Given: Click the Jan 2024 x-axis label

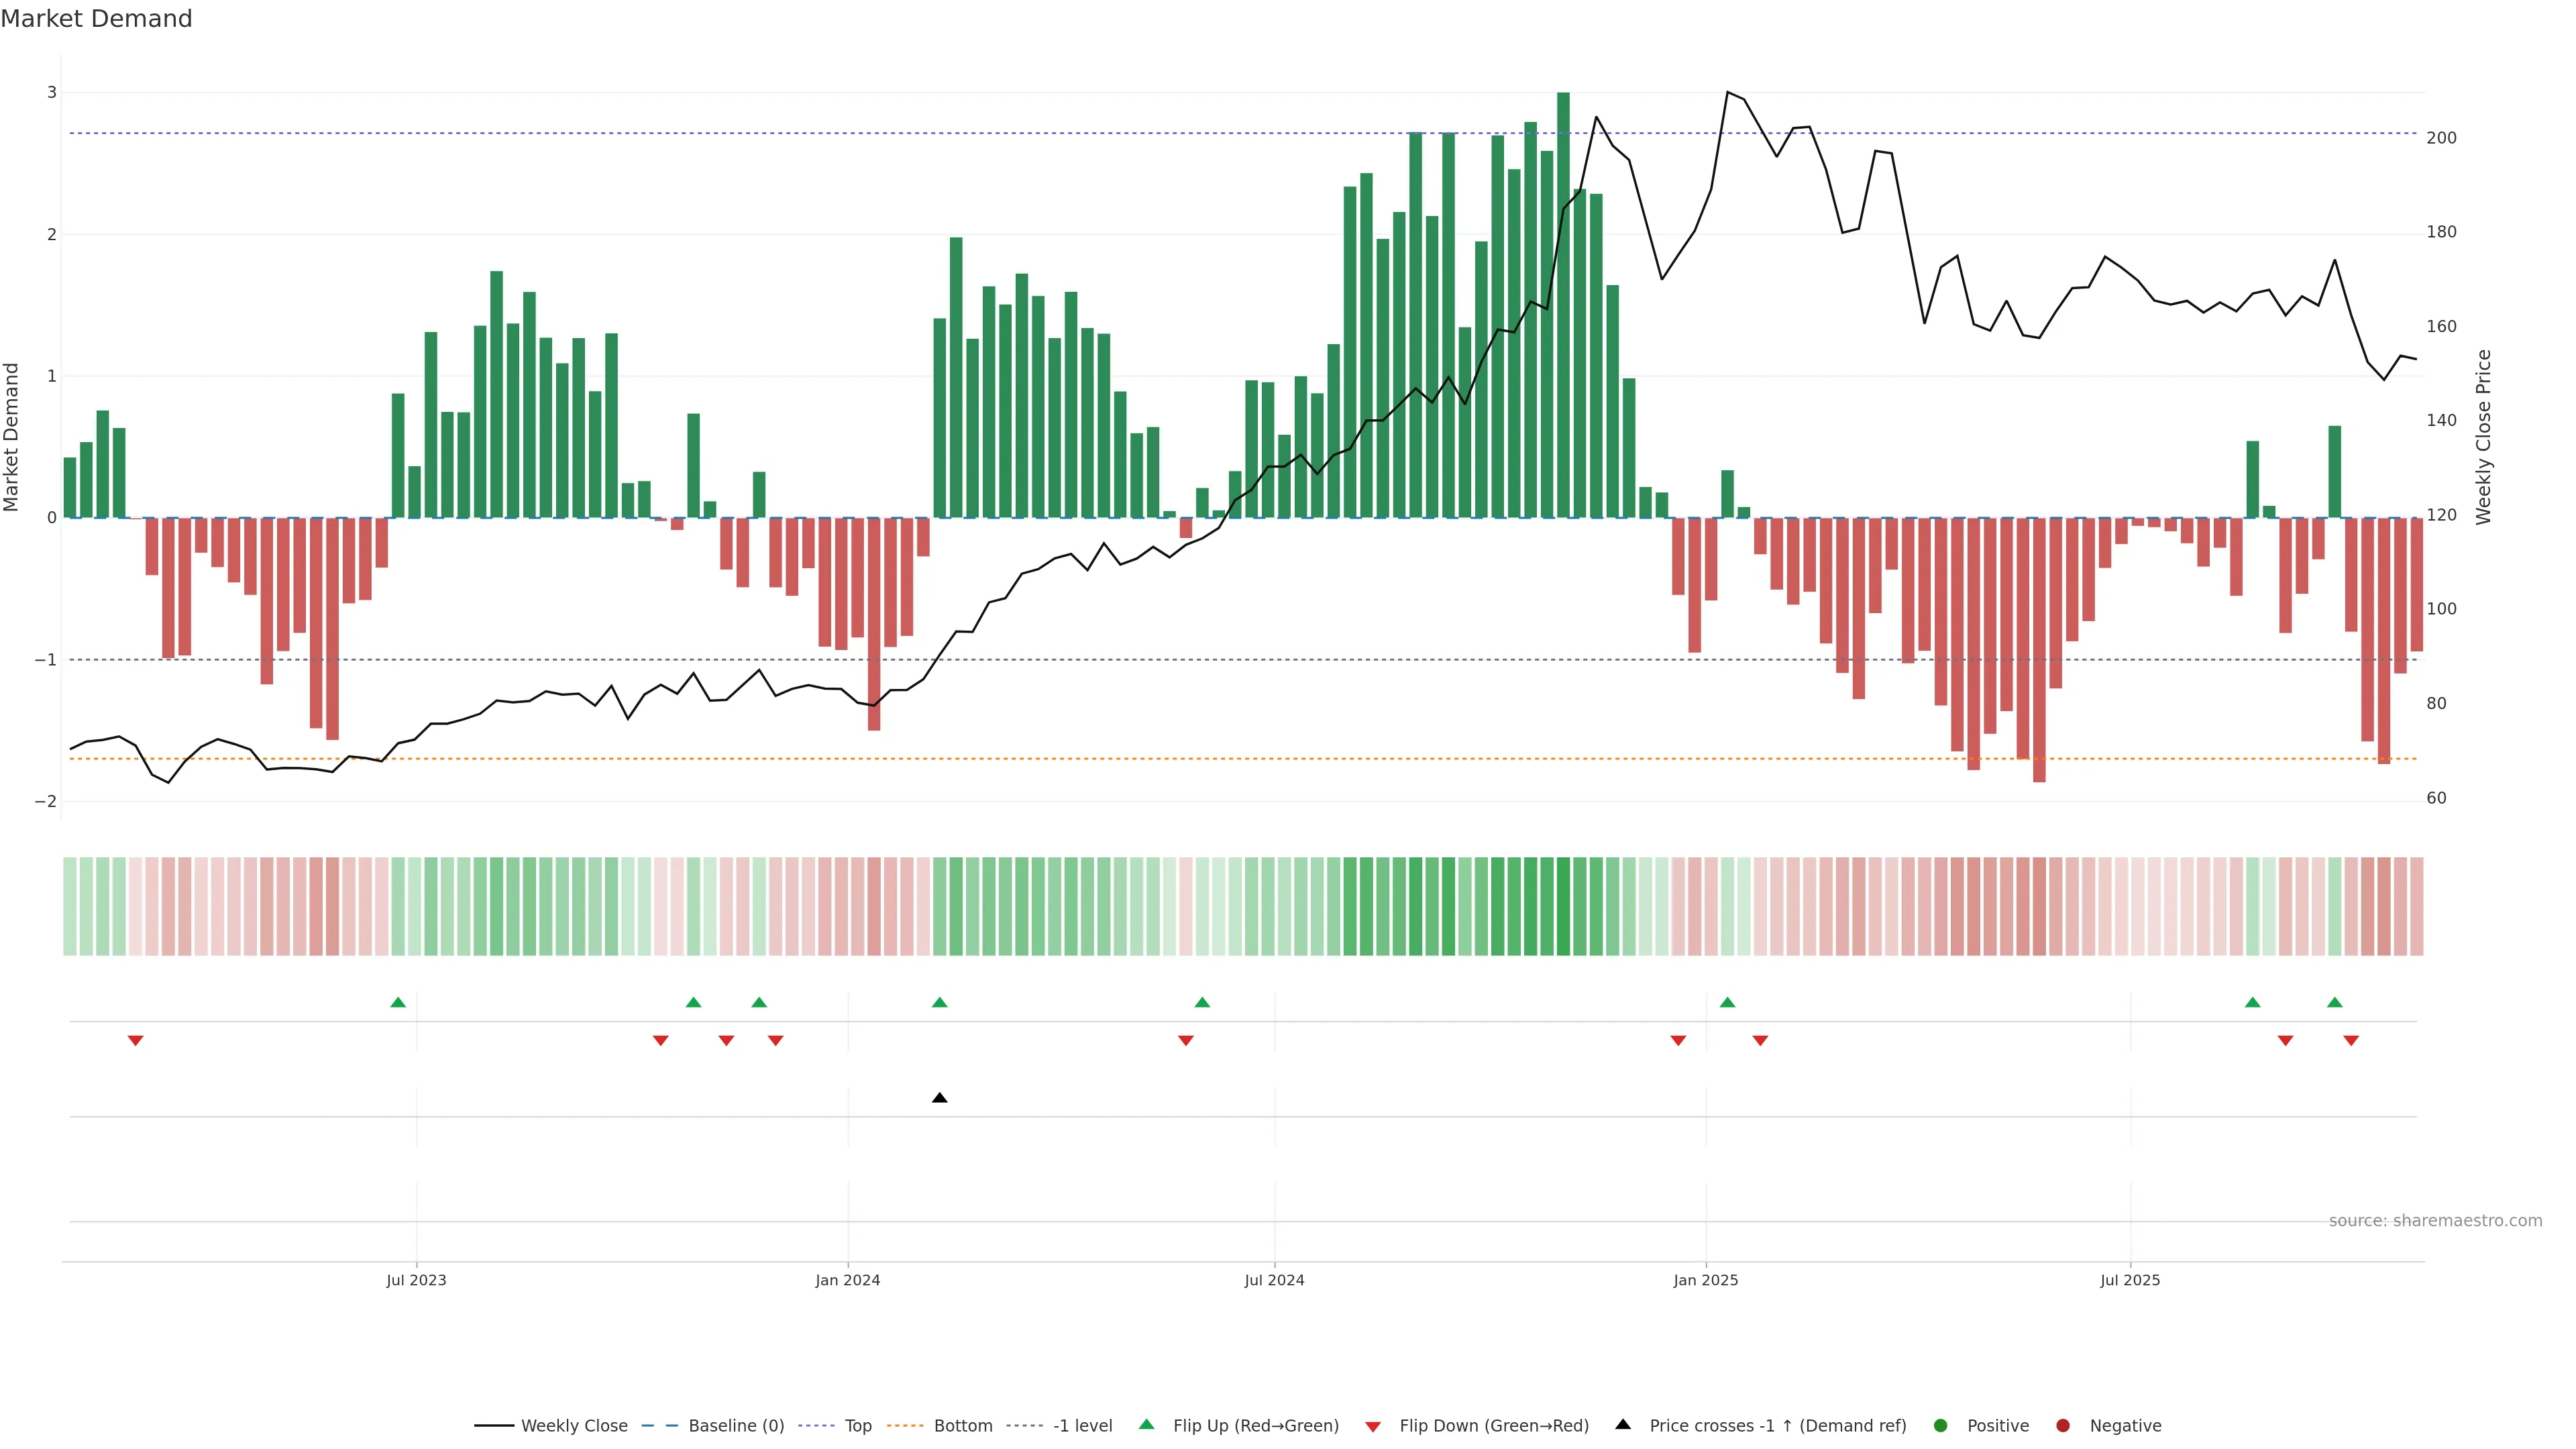Looking at the screenshot, I should 847,1280.
